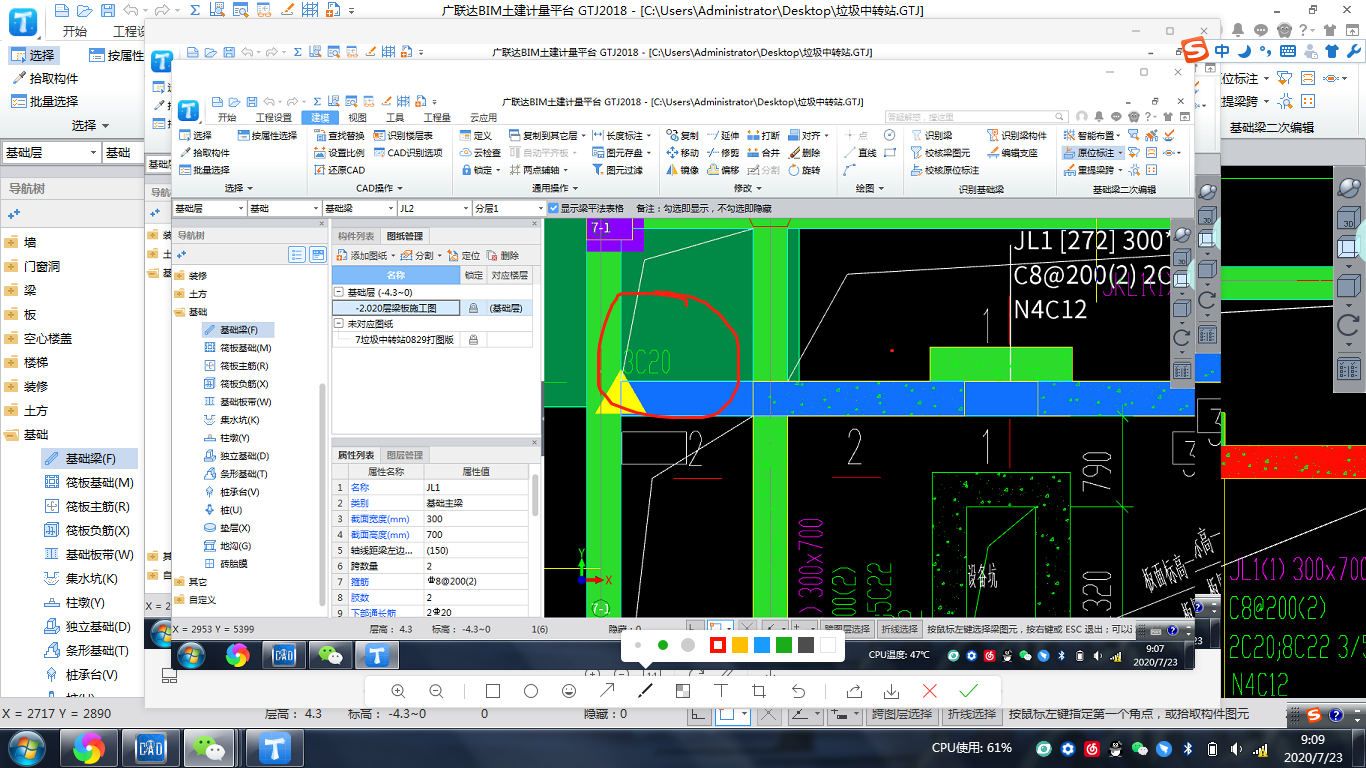Click 查找替换 in the front ribbon
1366x768 pixels.
(338, 135)
